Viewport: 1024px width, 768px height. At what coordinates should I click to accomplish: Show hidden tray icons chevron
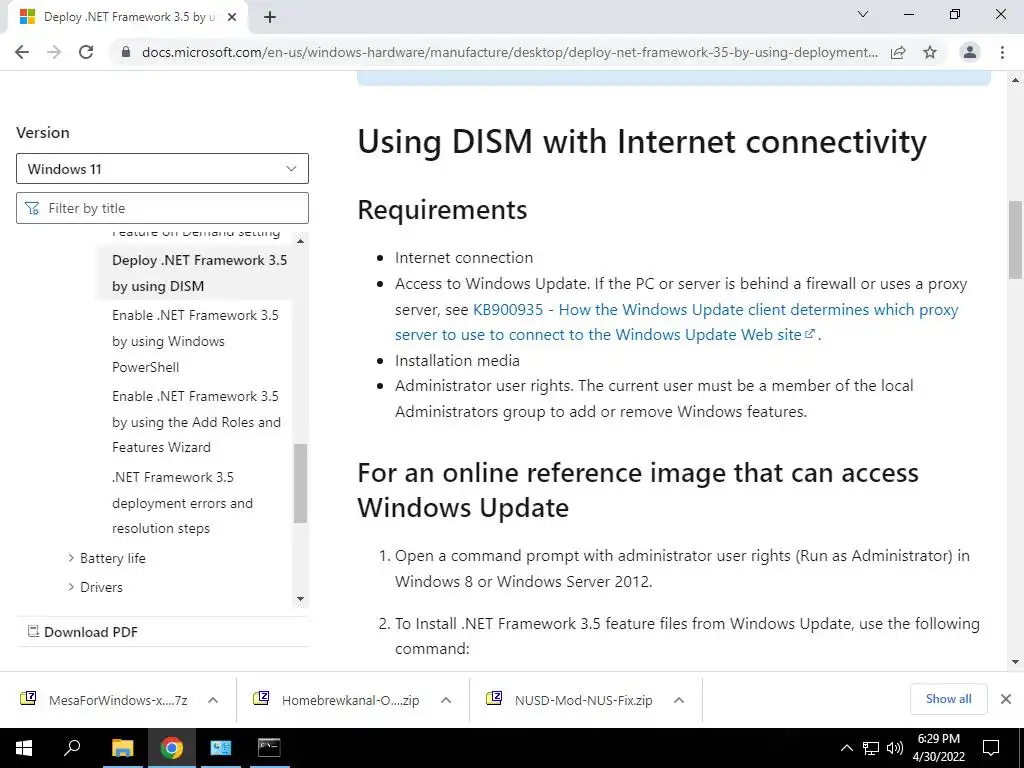point(846,748)
